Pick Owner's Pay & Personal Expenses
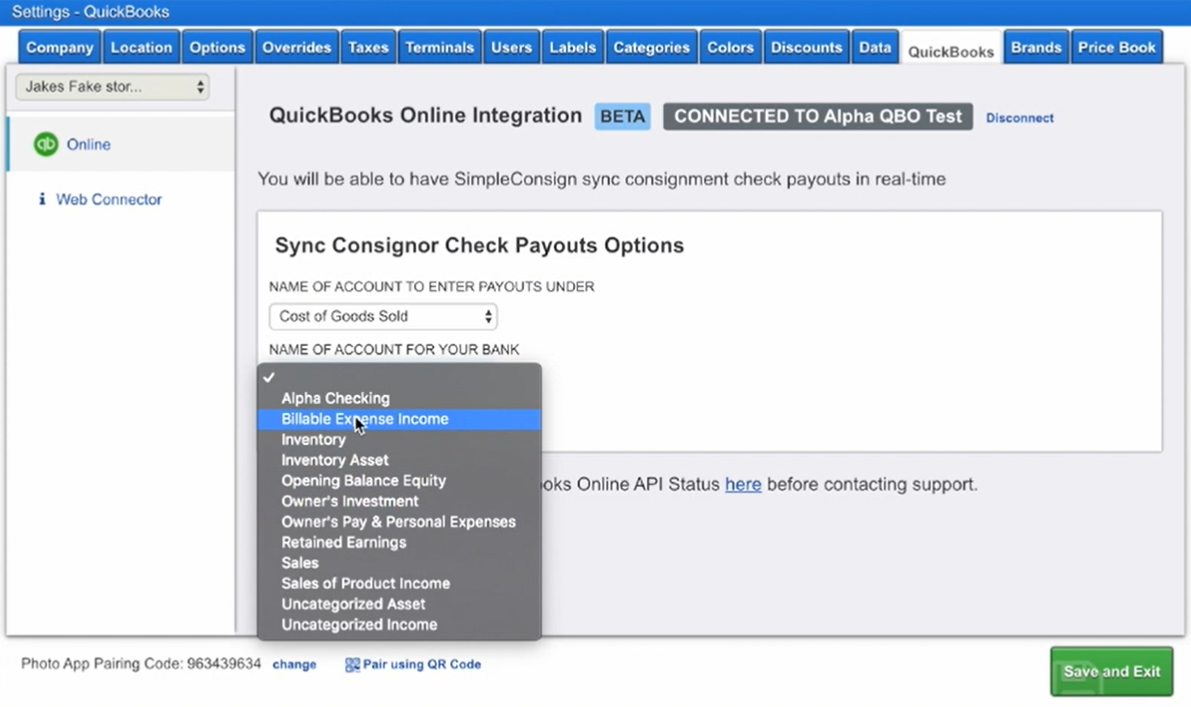This screenshot has height=707, width=1191. (x=400, y=522)
